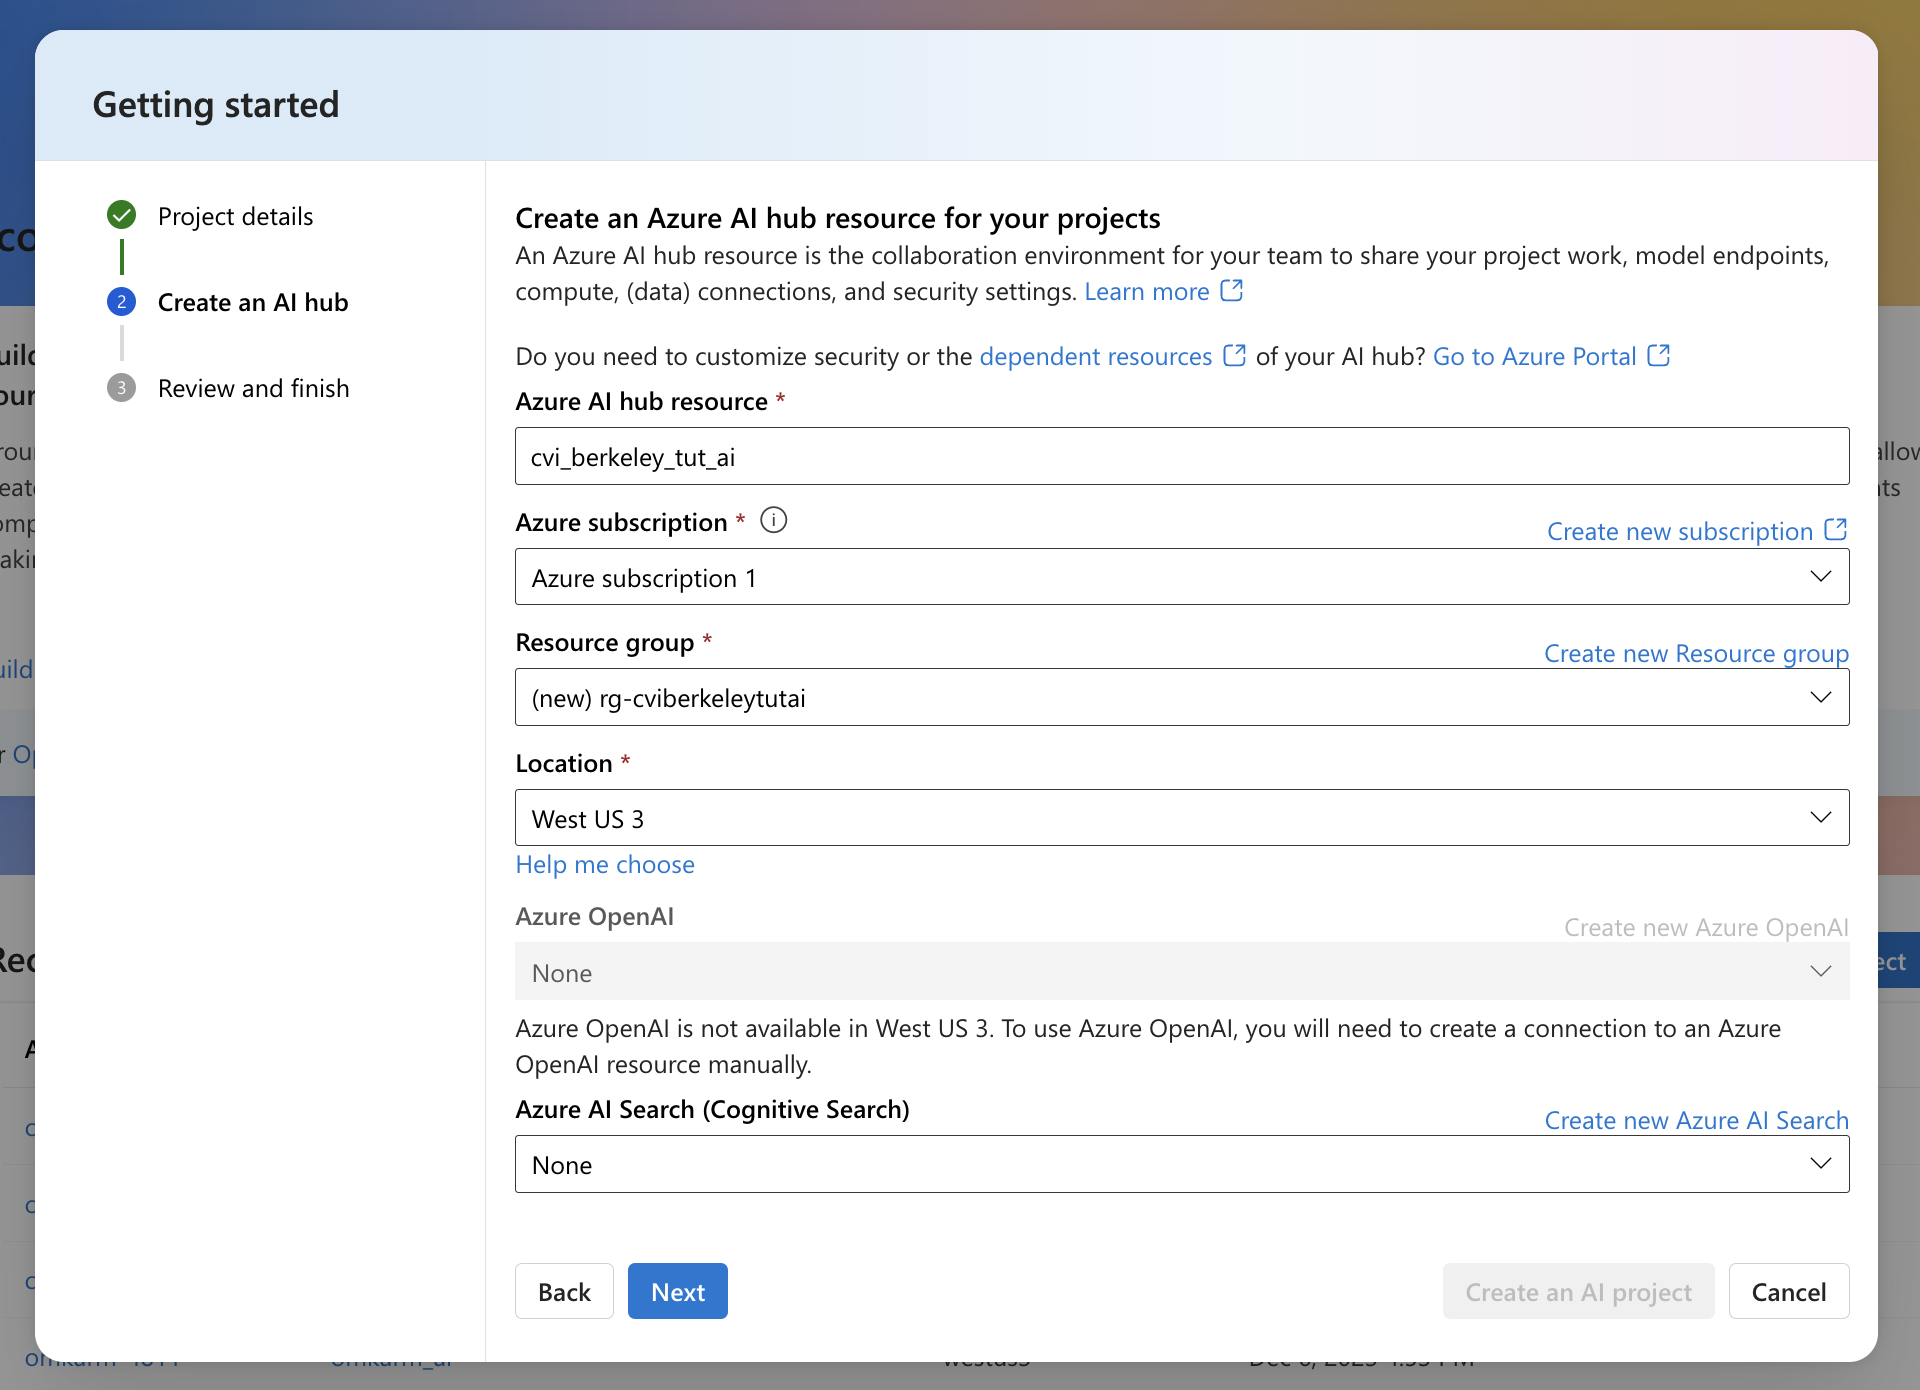Click the Azure OpenAI not available notice text

(x=1148, y=1046)
